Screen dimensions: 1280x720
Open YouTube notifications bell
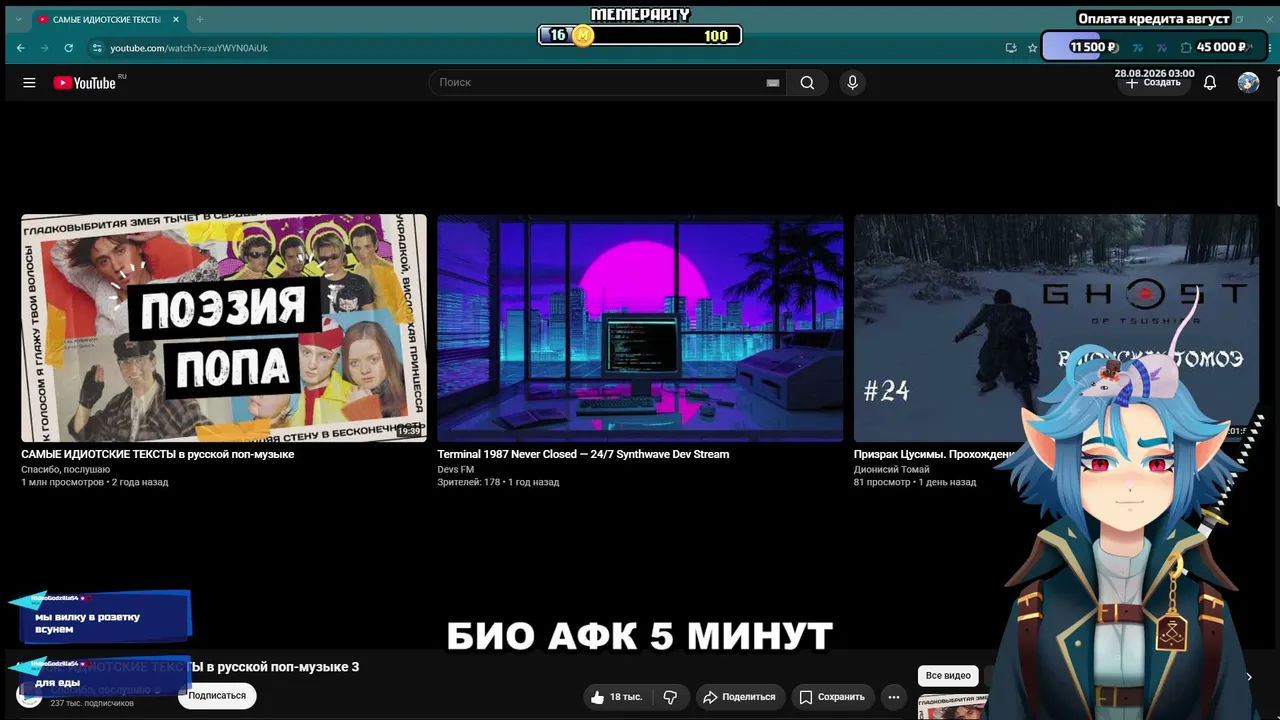(x=1210, y=83)
